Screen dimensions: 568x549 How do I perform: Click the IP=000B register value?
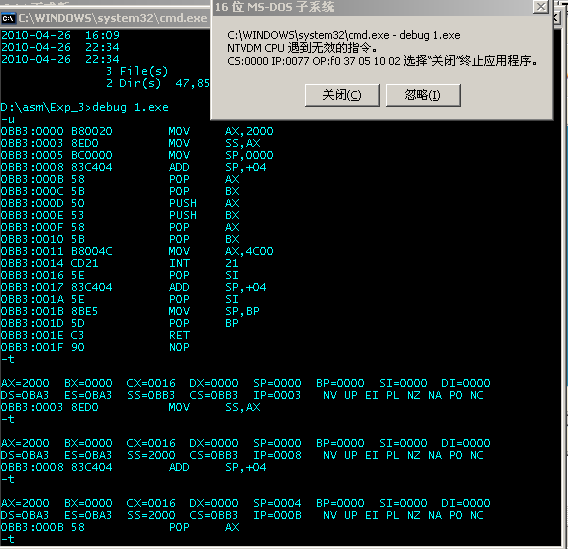tap(277, 515)
